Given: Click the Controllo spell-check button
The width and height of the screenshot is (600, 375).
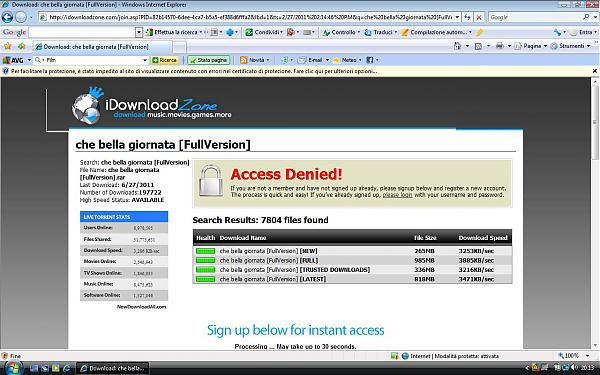Looking at the screenshot, I should click(339, 33).
